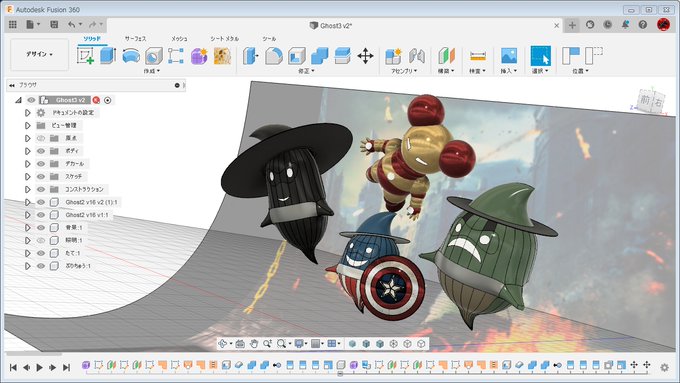Select the Hole tool
Screen dimensions: 680x383
(x=154, y=56)
